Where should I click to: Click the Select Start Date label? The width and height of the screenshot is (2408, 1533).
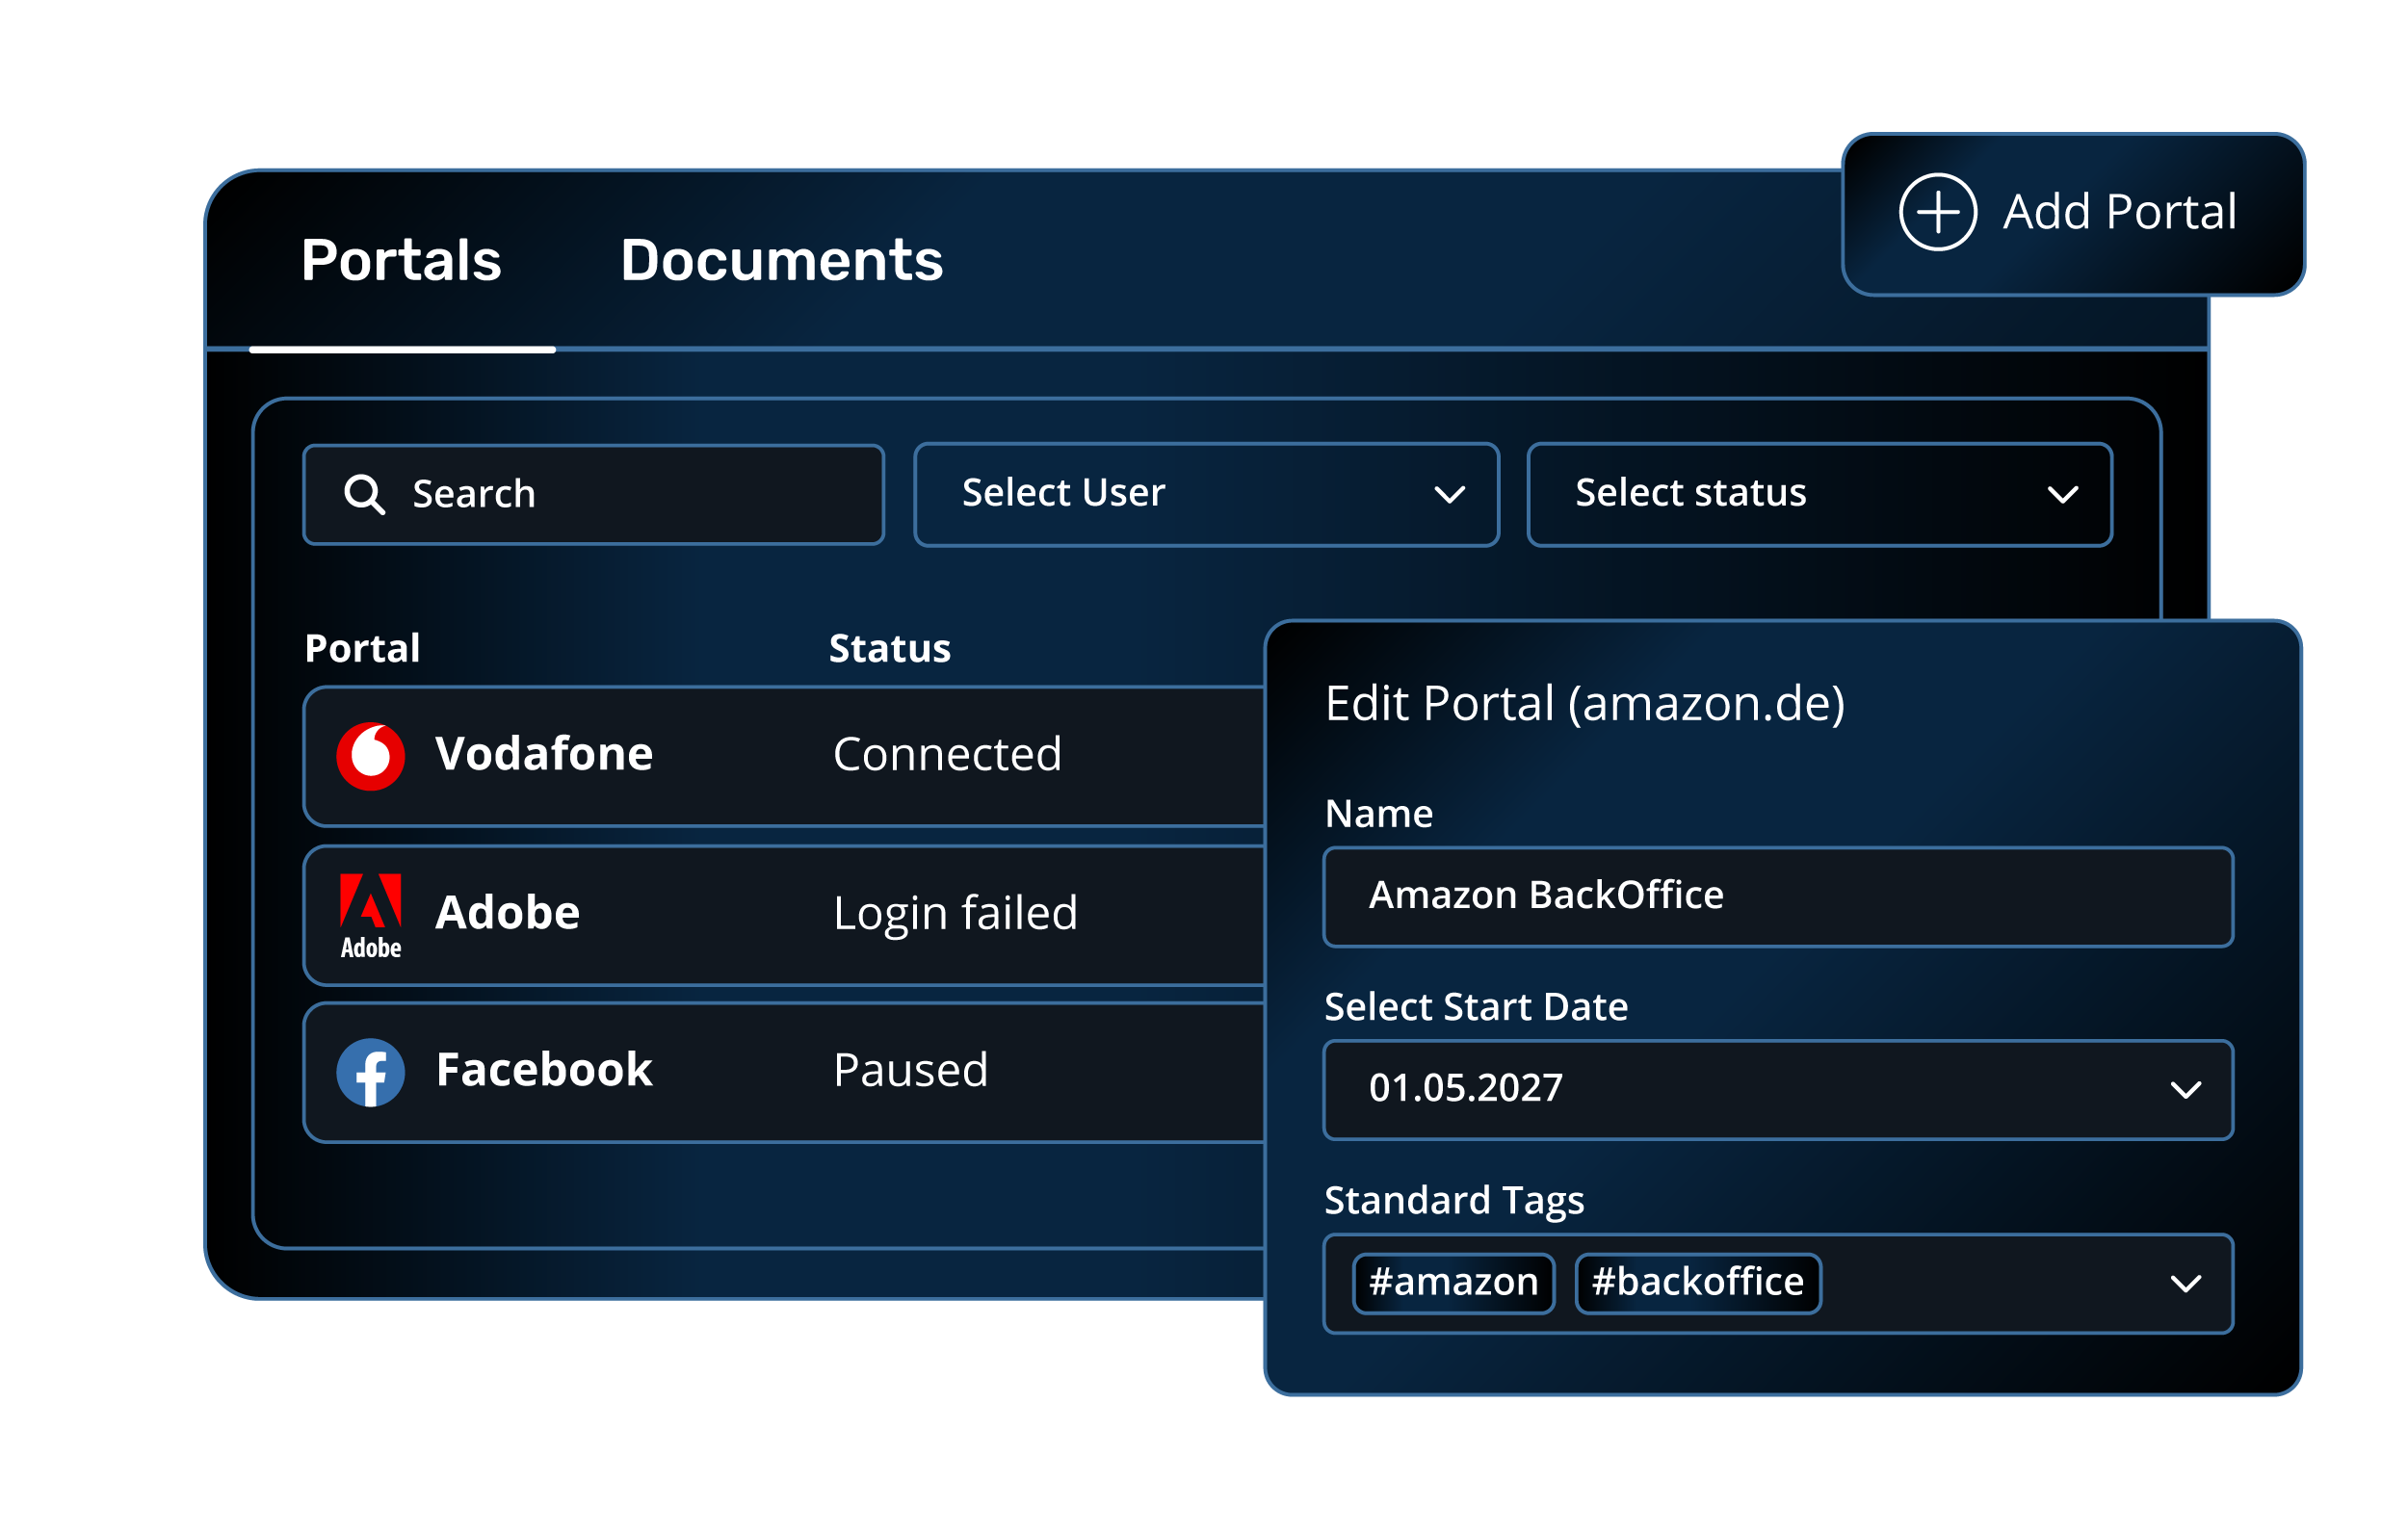click(1476, 1006)
